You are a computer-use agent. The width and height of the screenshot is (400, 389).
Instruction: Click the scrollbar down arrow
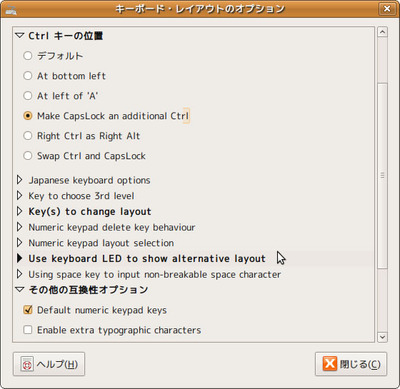(382, 337)
